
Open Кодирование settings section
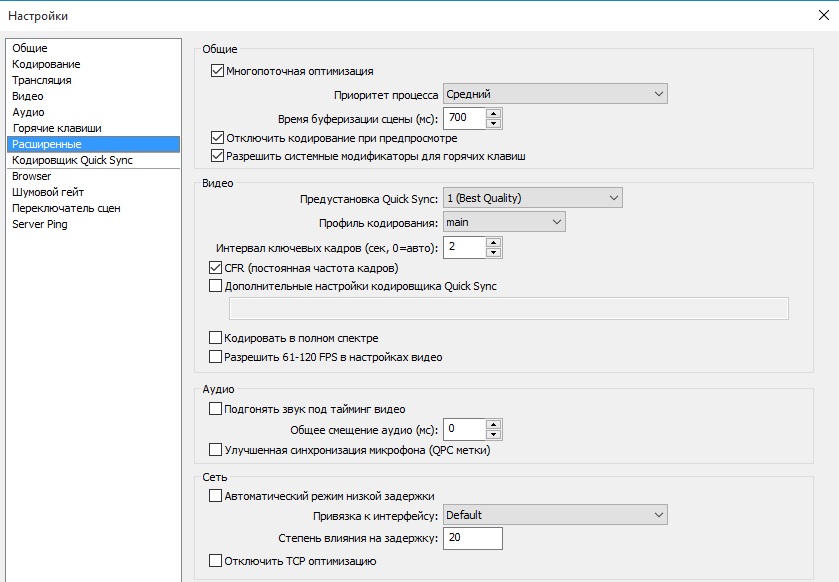tap(46, 64)
